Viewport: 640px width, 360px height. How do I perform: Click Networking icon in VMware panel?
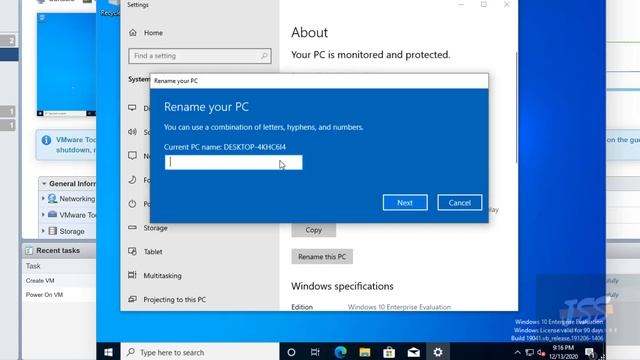[52, 198]
